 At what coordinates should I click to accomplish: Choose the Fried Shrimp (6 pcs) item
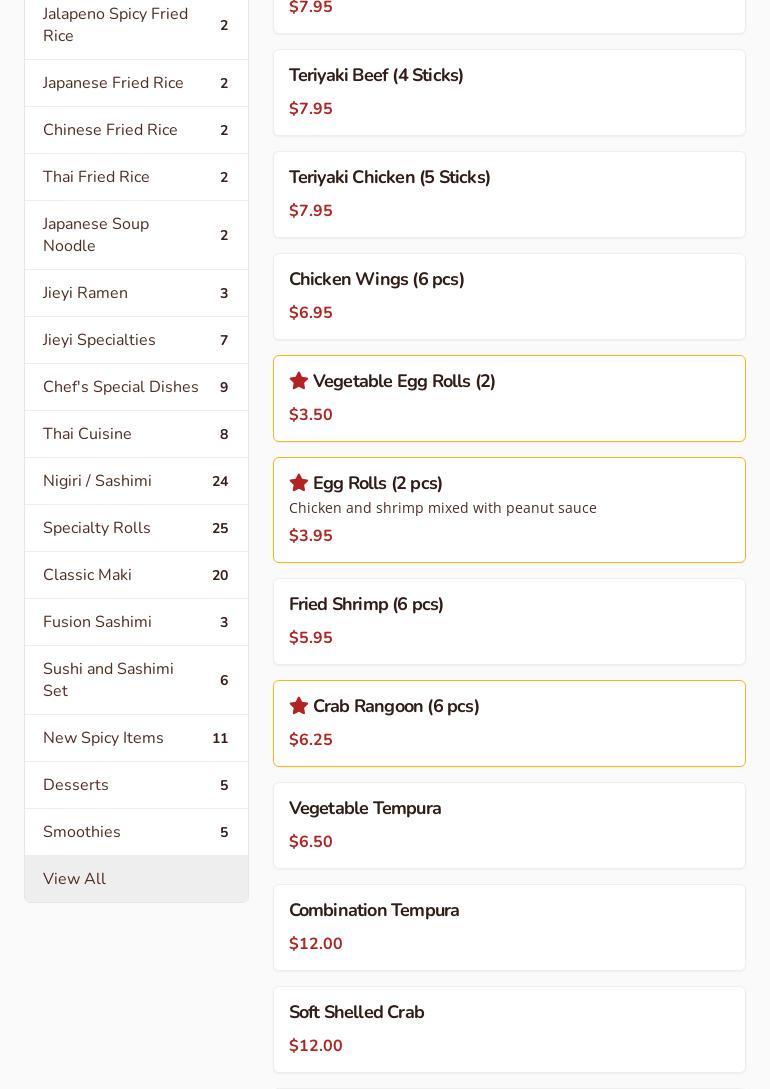pyautogui.click(x=509, y=621)
